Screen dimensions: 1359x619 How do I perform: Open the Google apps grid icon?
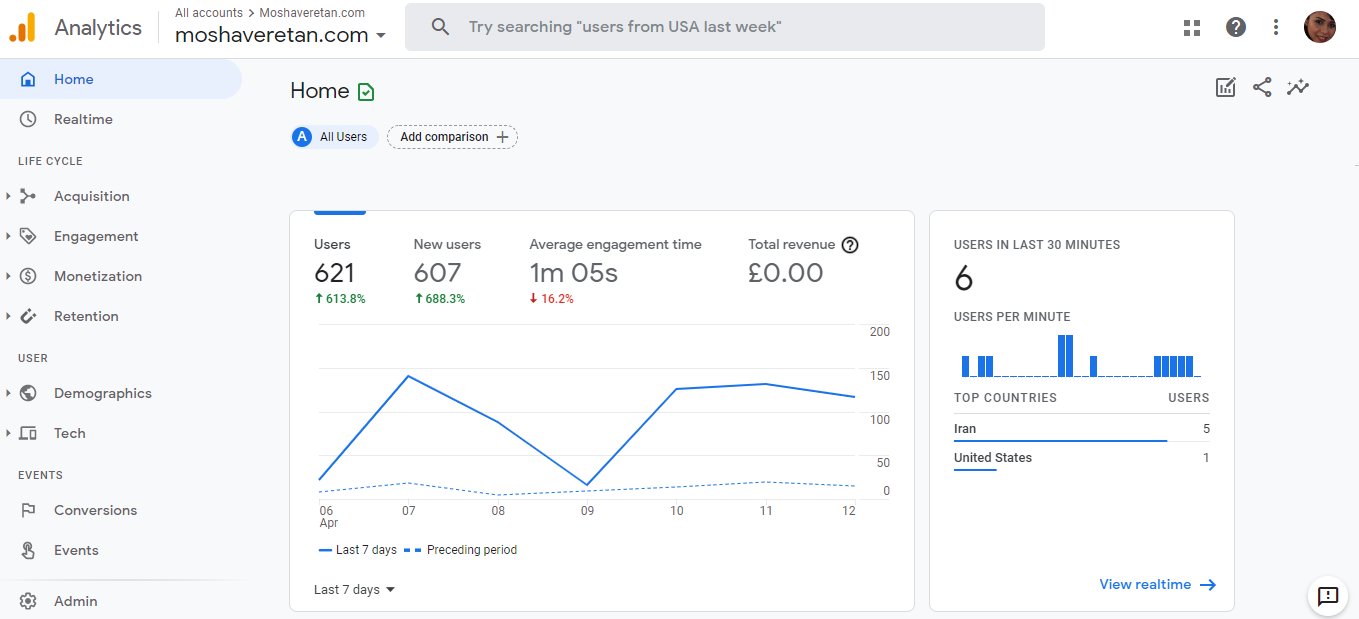pos(1192,28)
